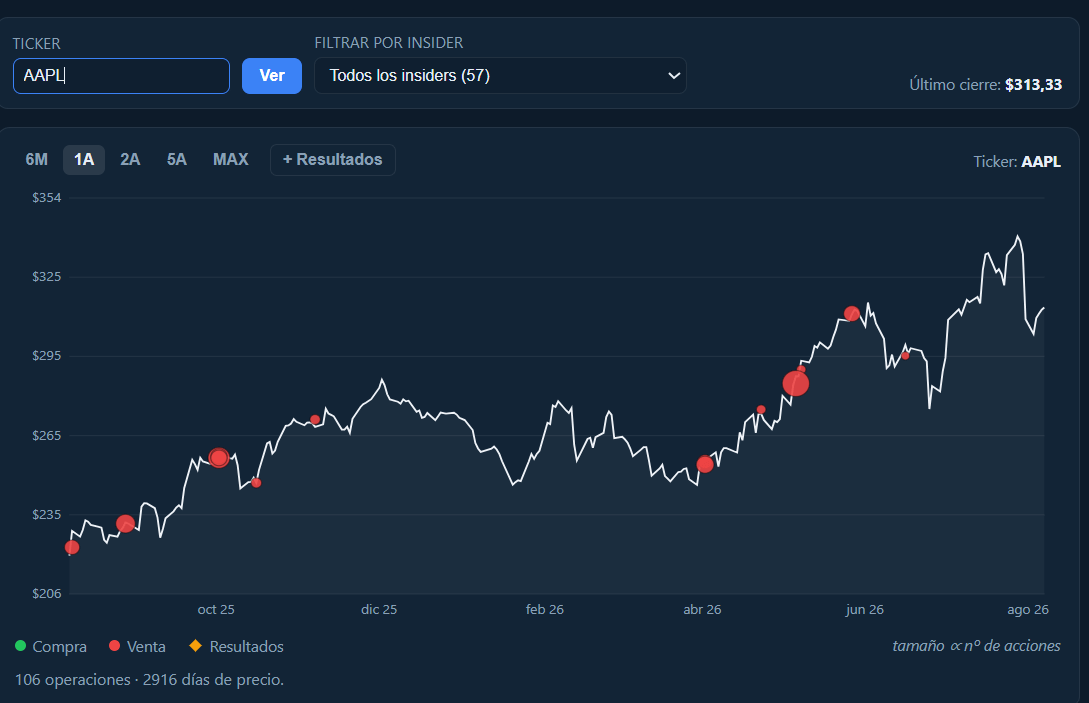
Task: Click the Venta legend label
Action: click(146, 647)
